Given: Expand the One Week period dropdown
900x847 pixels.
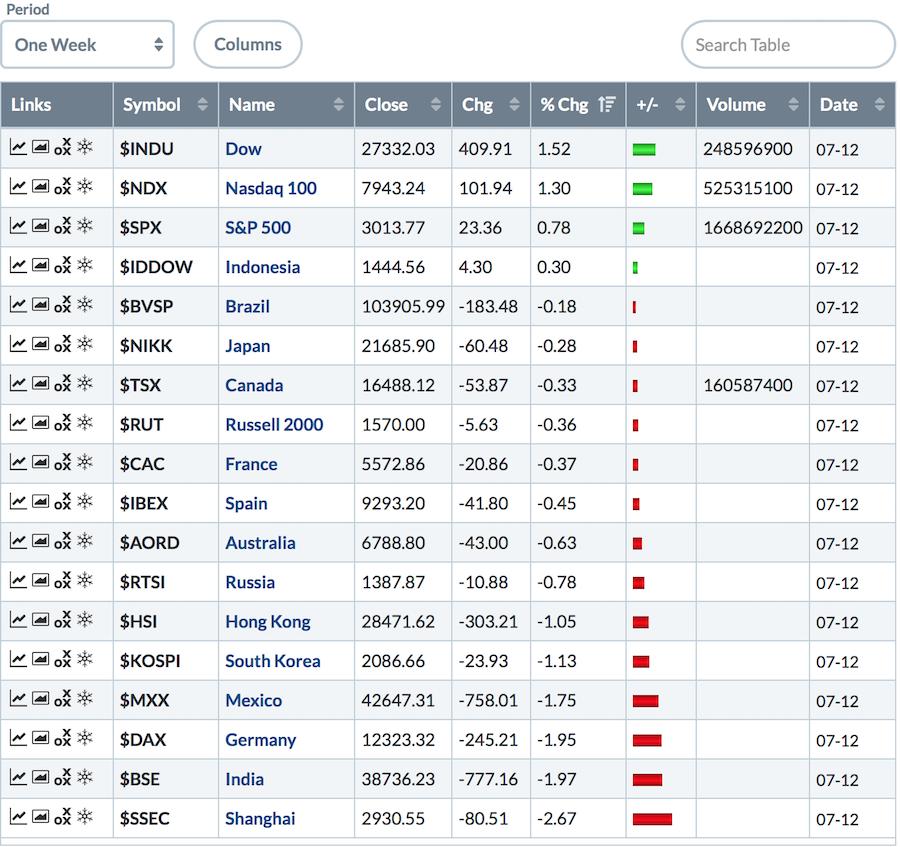Looking at the screenshot, I should pyautogui.click(x=88, y=45).
